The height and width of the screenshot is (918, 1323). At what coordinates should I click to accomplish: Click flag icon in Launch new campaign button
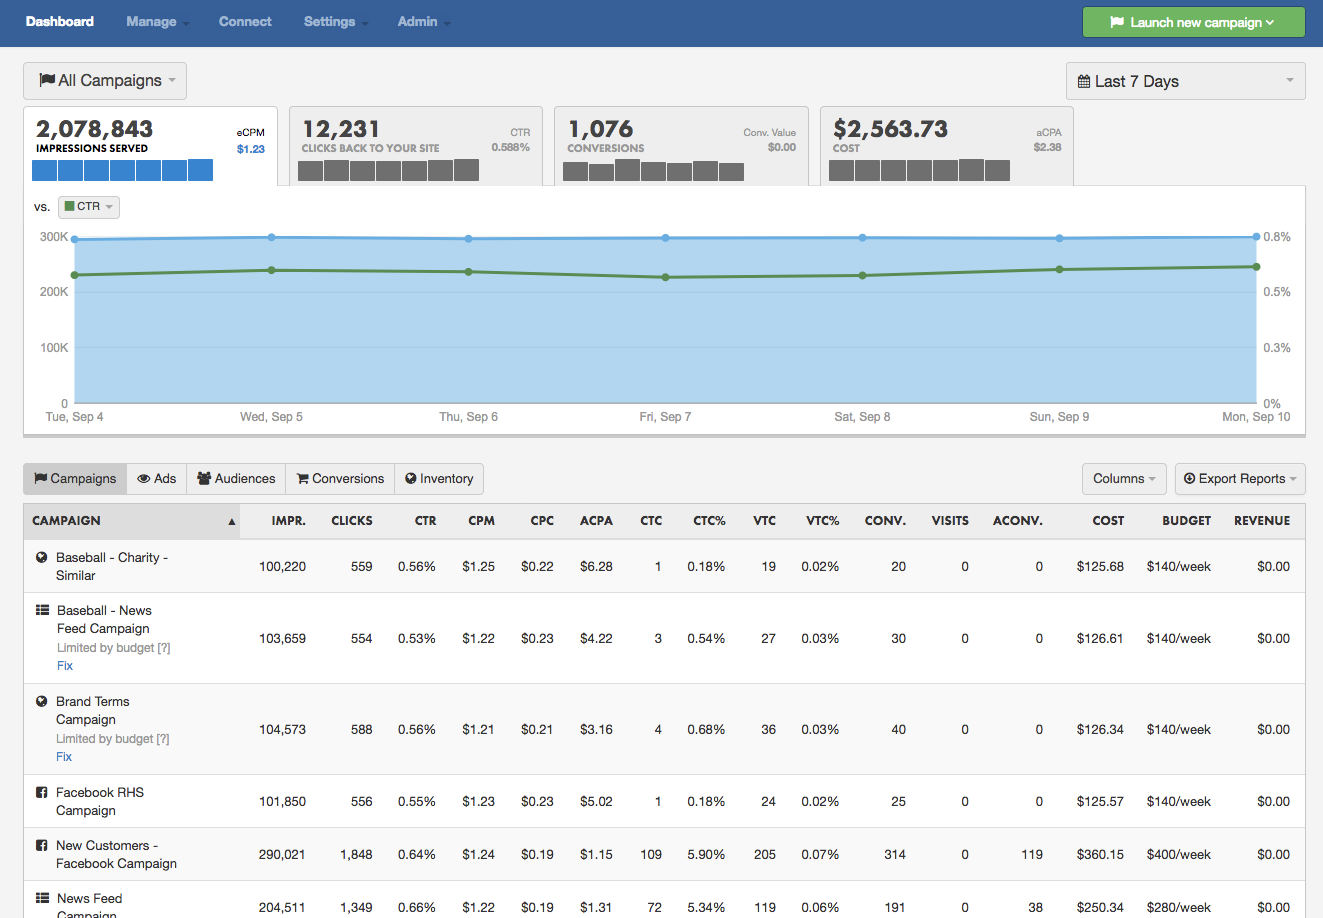pyautogui.click(x=1117, y=22)
